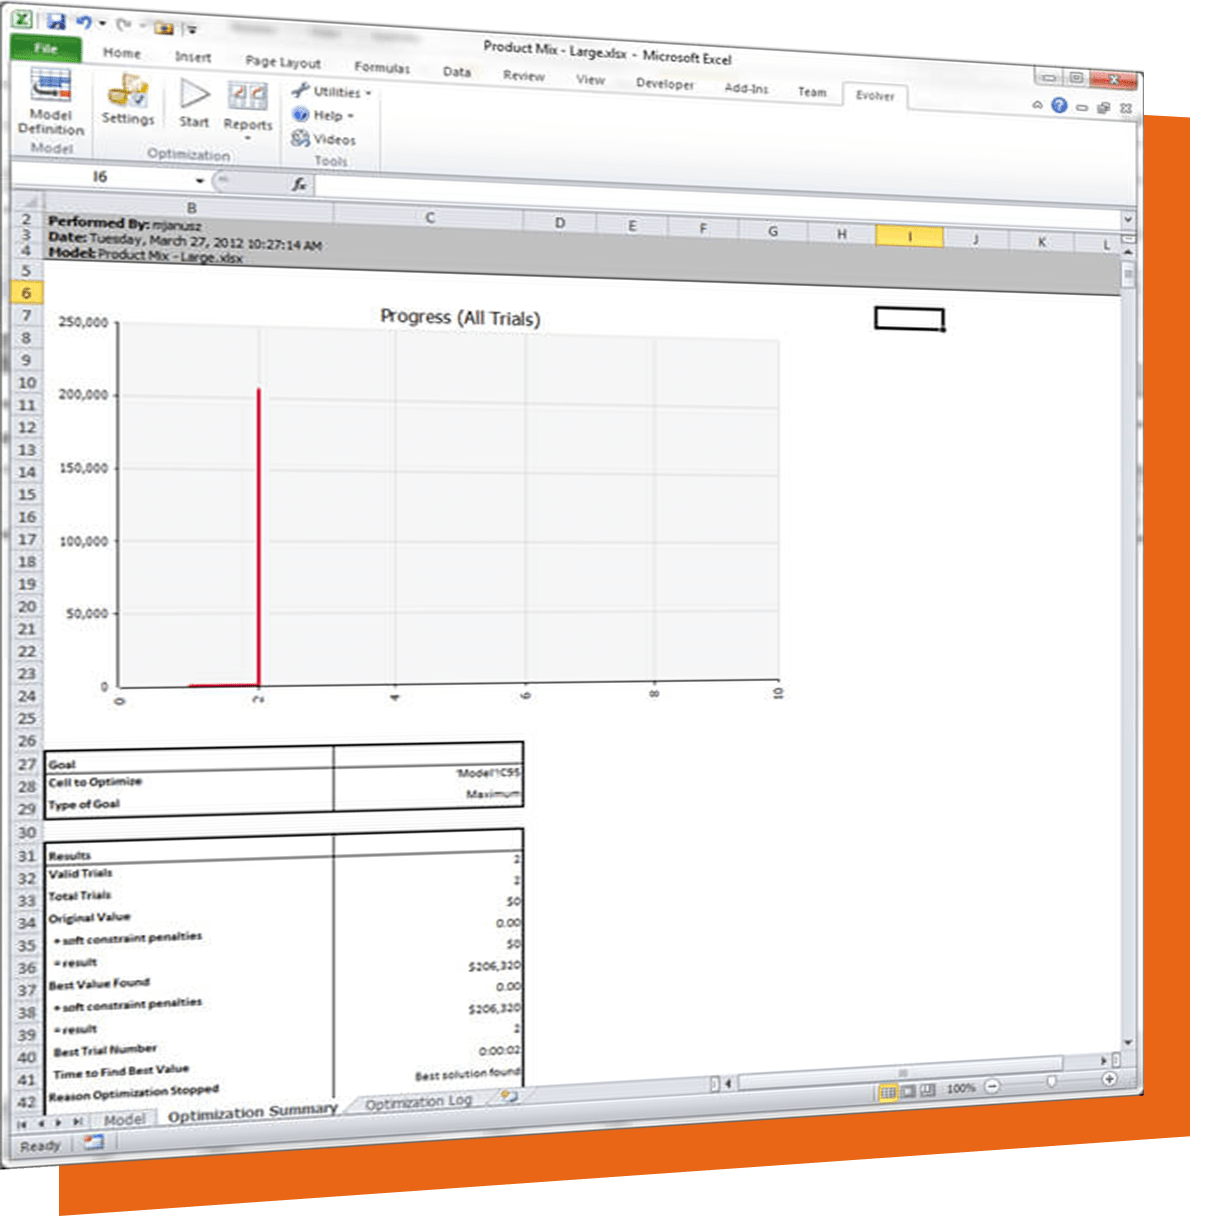Insert a new worksheet tab icon

click(x=509, y=1095)
